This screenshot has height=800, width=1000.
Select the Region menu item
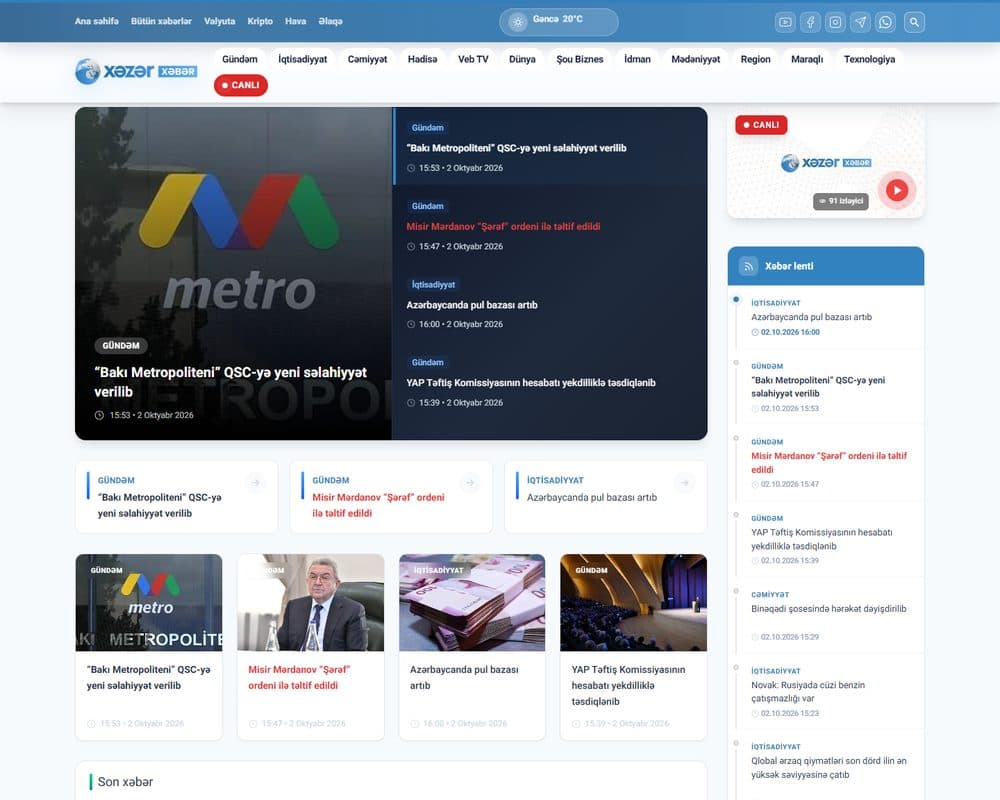(755, 59)
